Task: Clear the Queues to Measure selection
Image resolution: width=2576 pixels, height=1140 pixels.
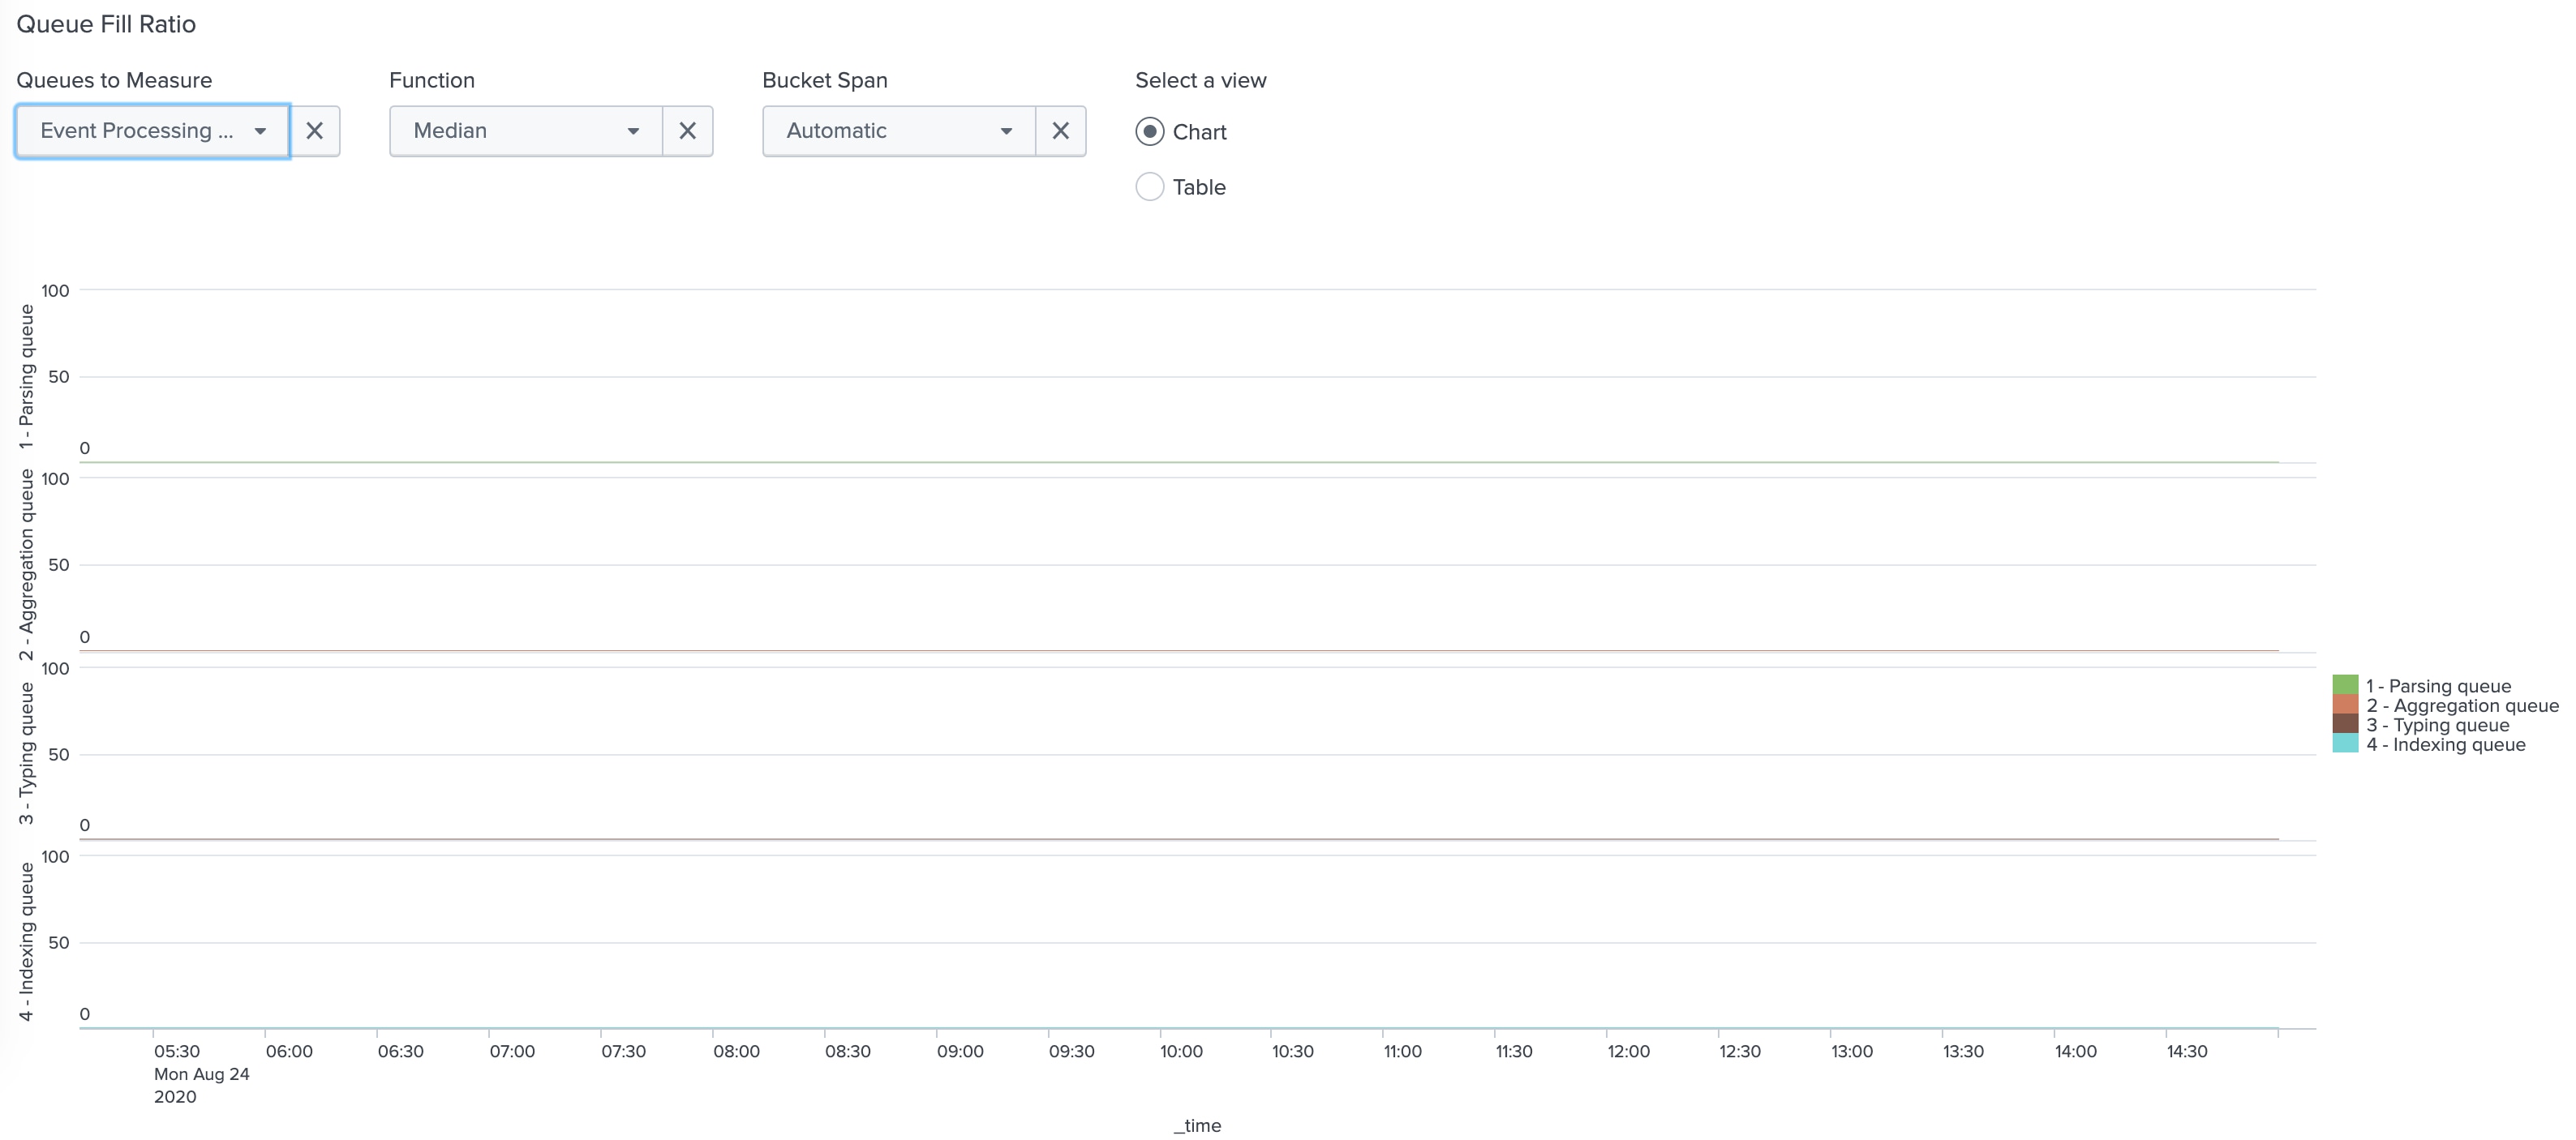Action: (314, 131)
